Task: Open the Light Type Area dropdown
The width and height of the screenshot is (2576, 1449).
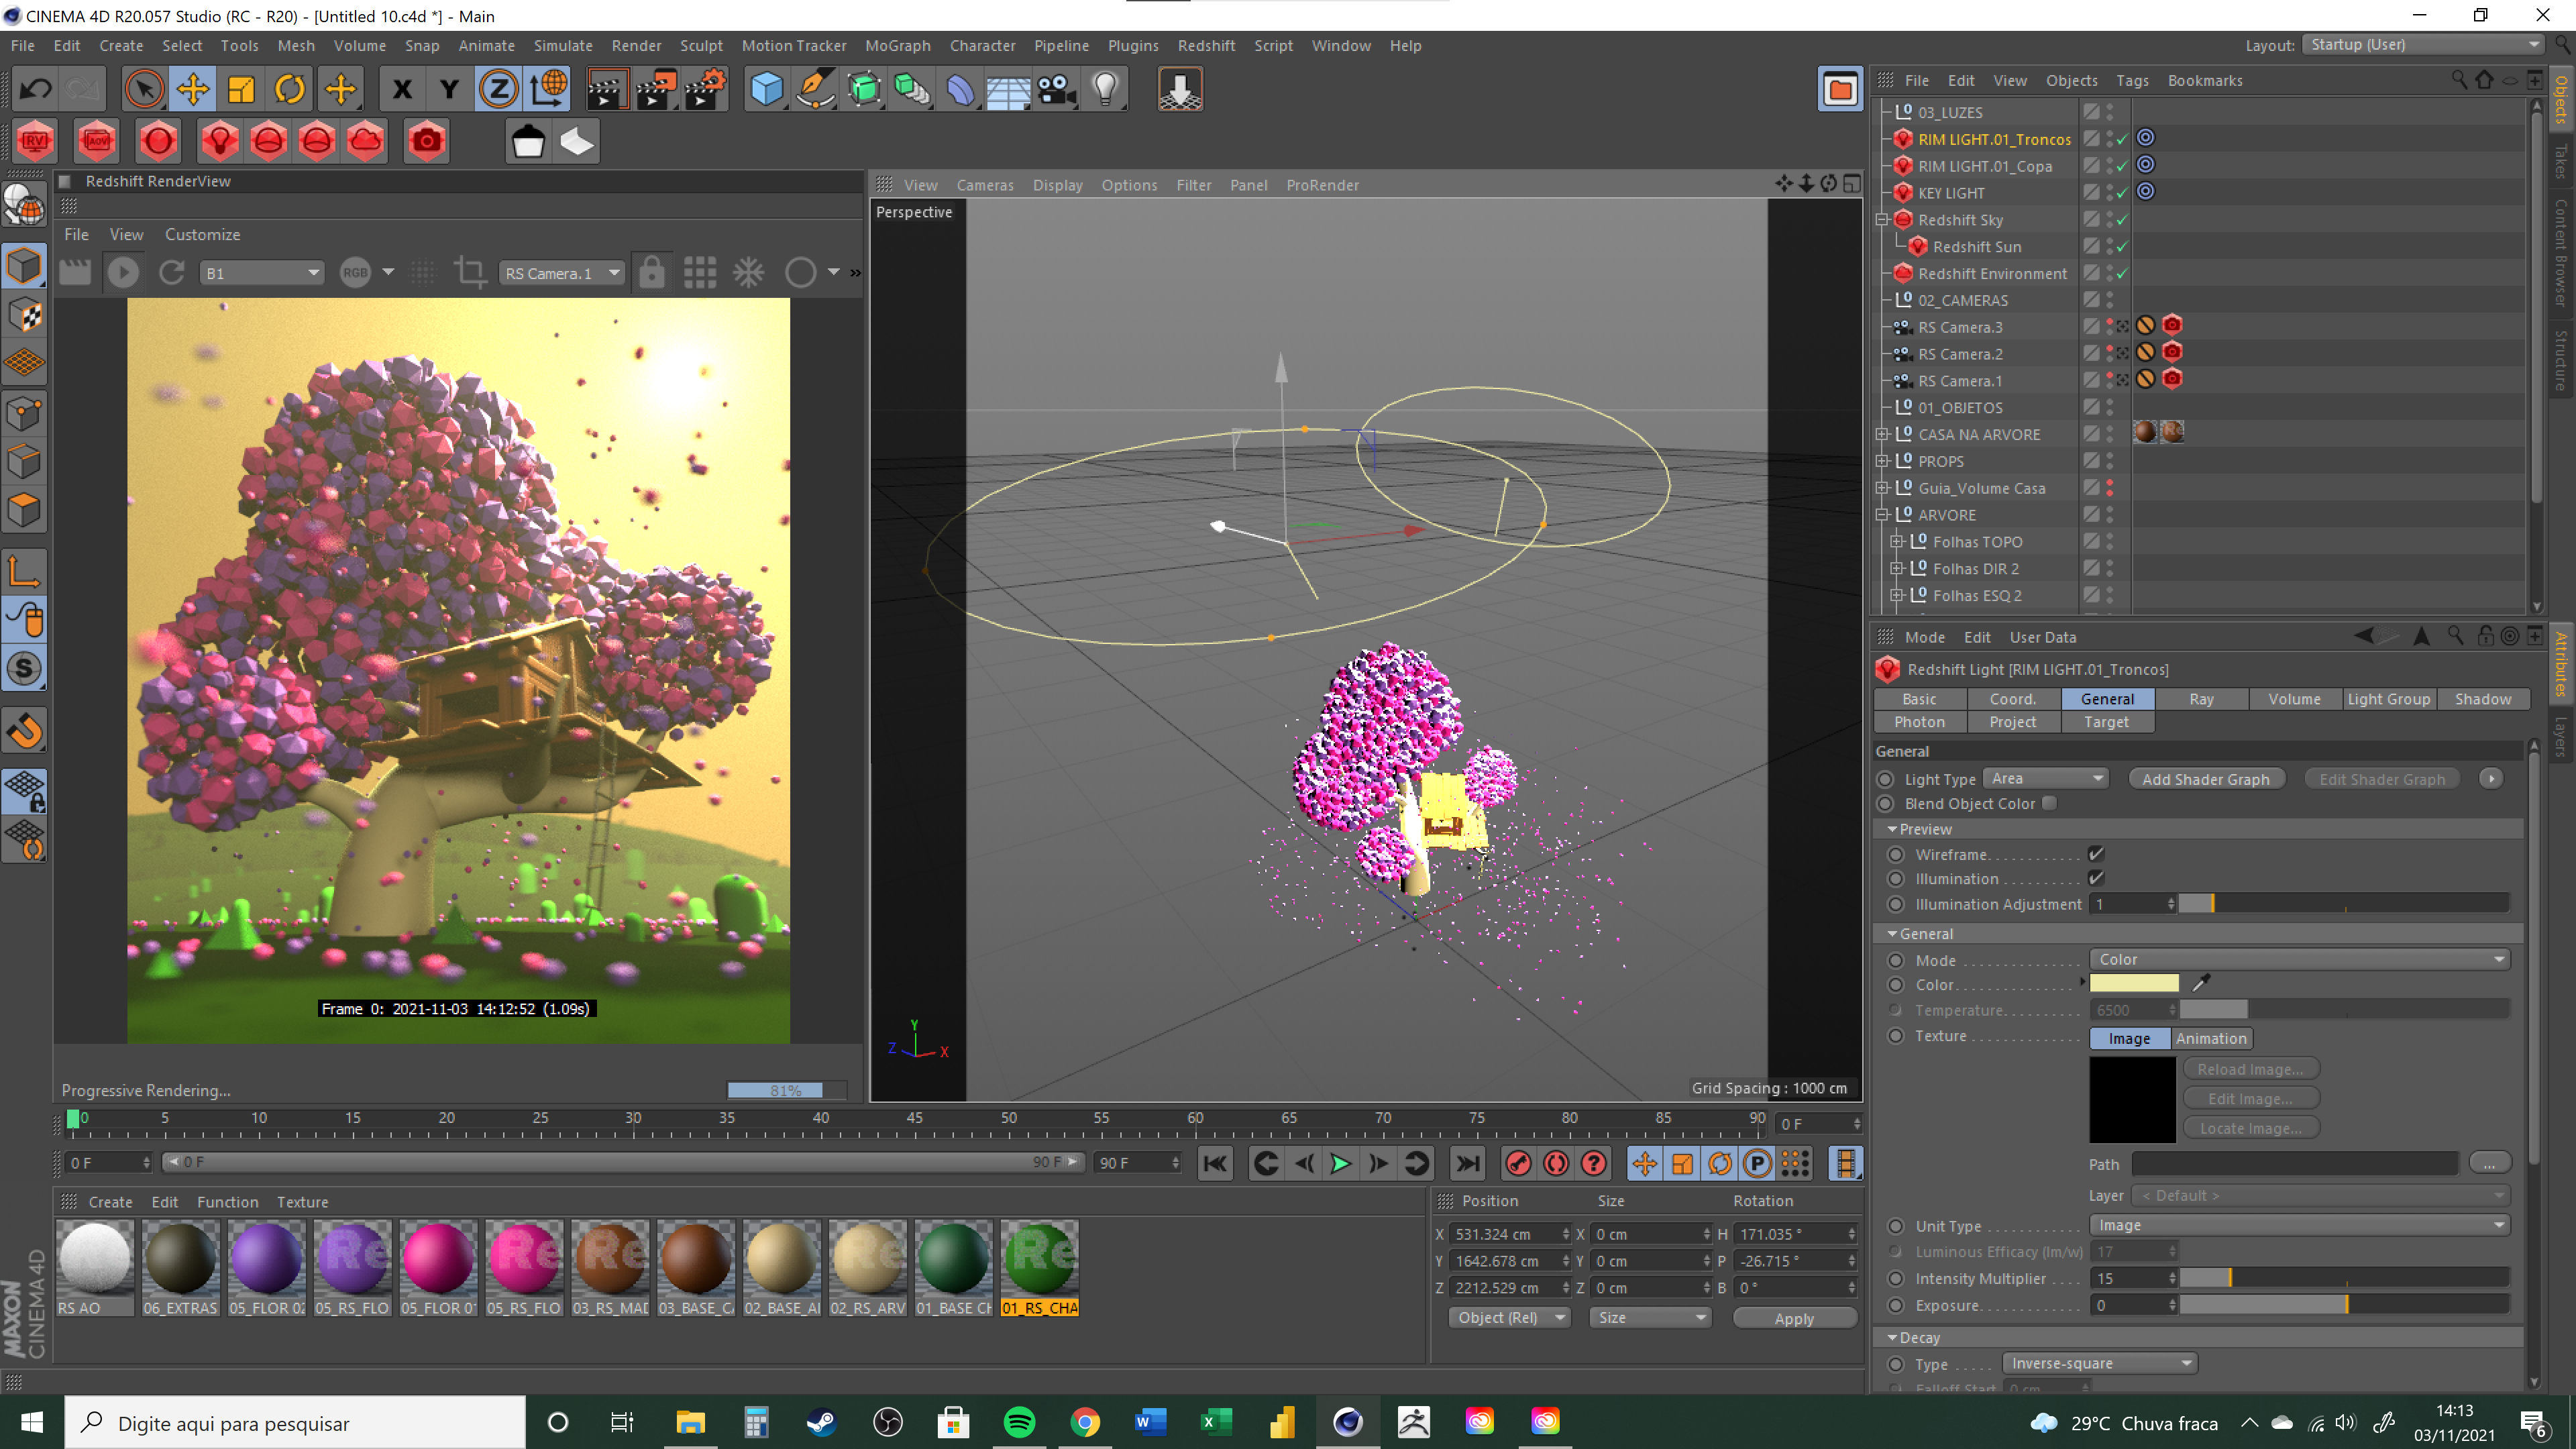Action: click(x=2046, y=779)
